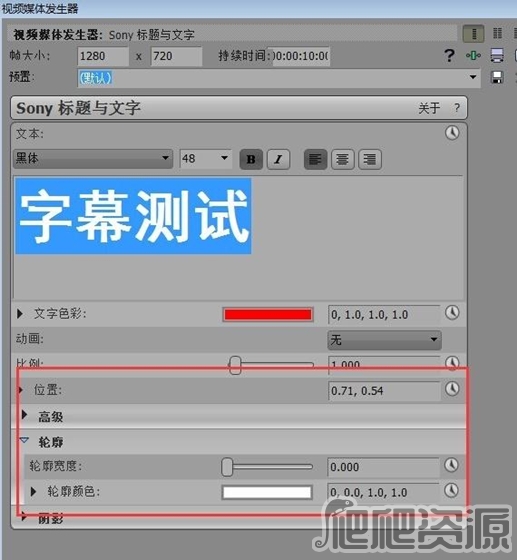Open 关于 about link
This screenshot has width=517, height=560.
(x=429, y=108)
